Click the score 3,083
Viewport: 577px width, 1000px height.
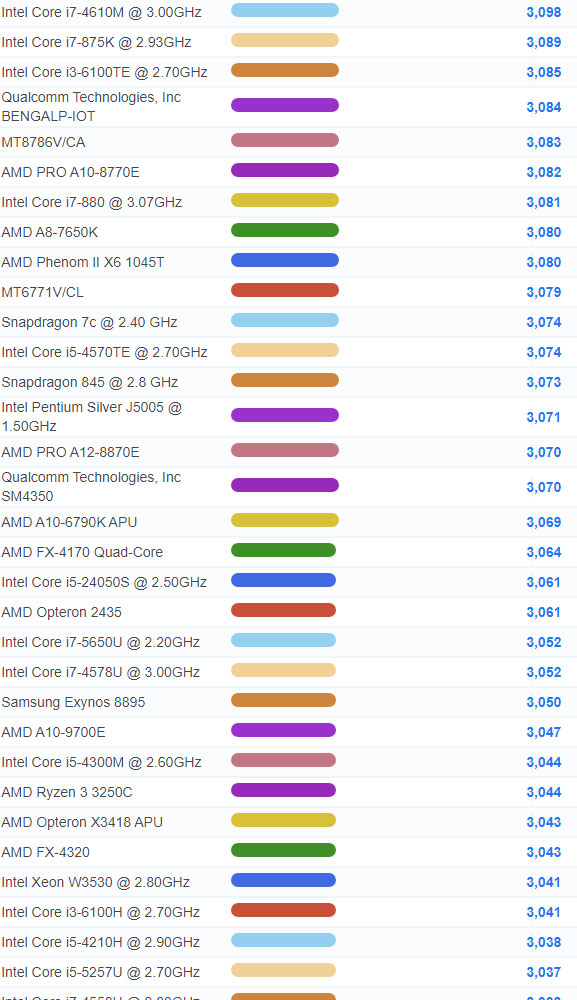point(544,142)
